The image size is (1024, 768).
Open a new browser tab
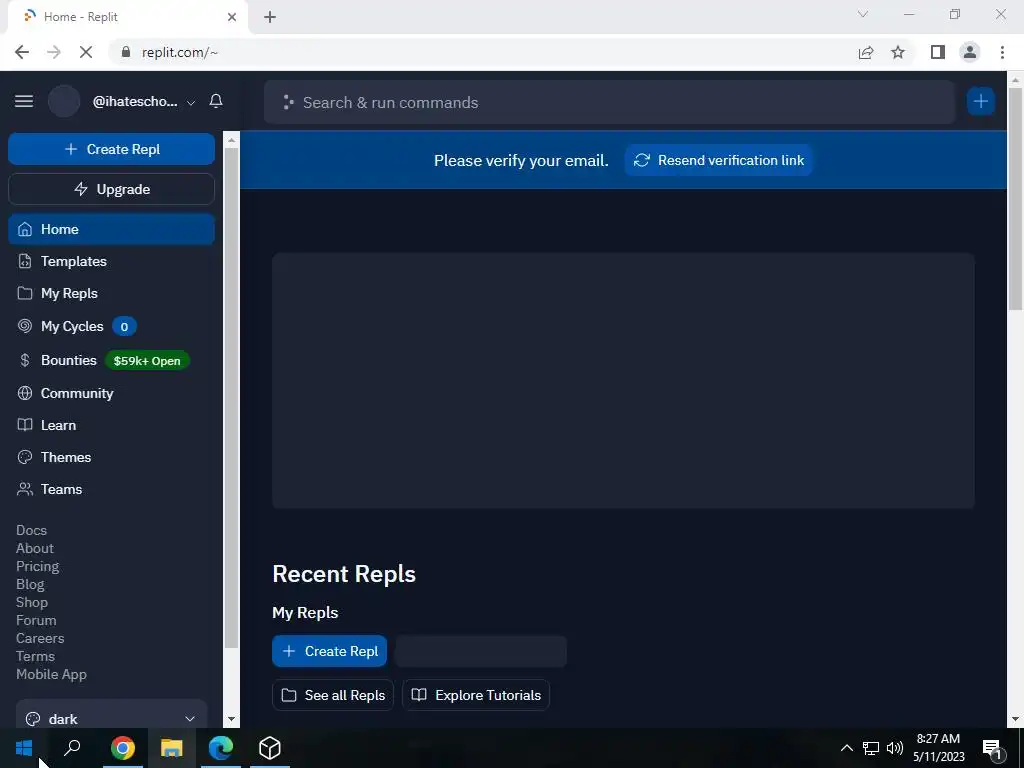270,17
